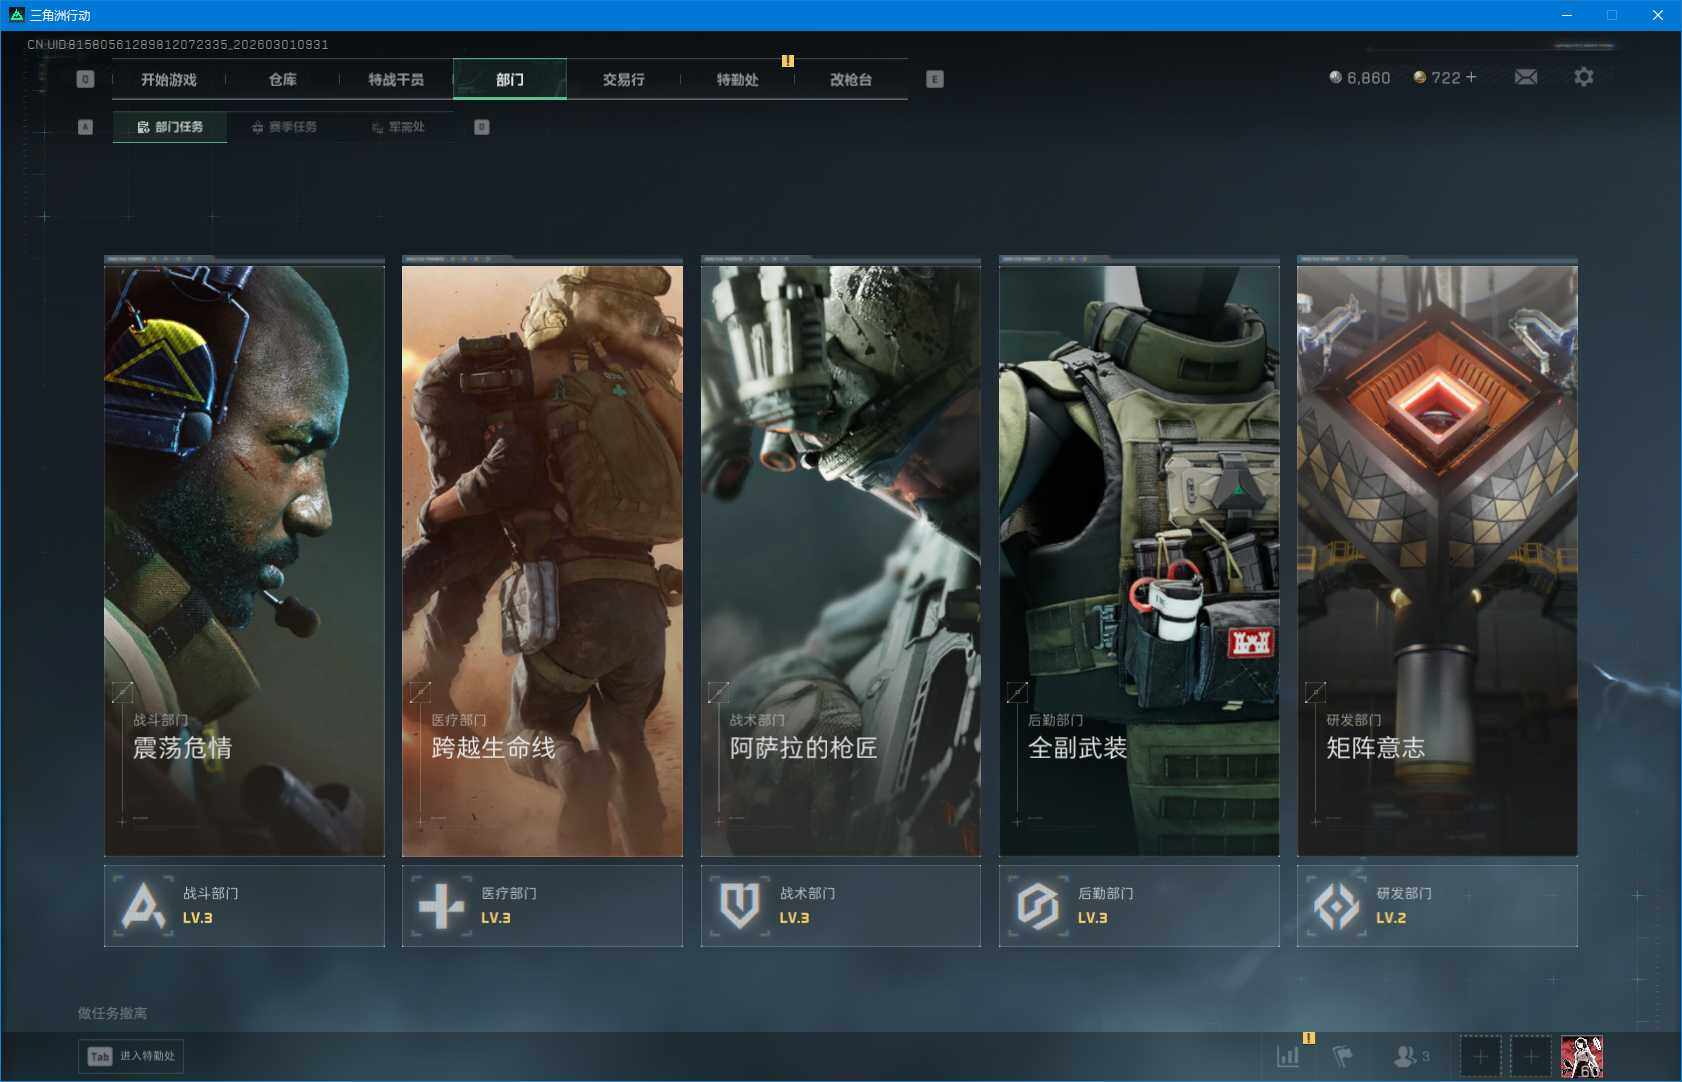Click the bar chart stats icon
1682x1082 pixels.
point(1288,1056)
